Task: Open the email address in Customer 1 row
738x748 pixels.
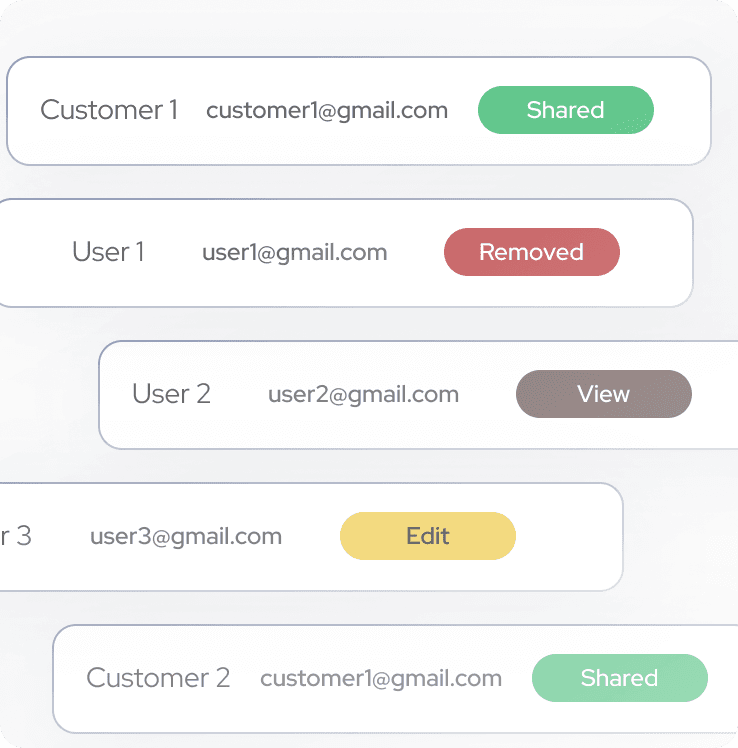Action: 327,110
